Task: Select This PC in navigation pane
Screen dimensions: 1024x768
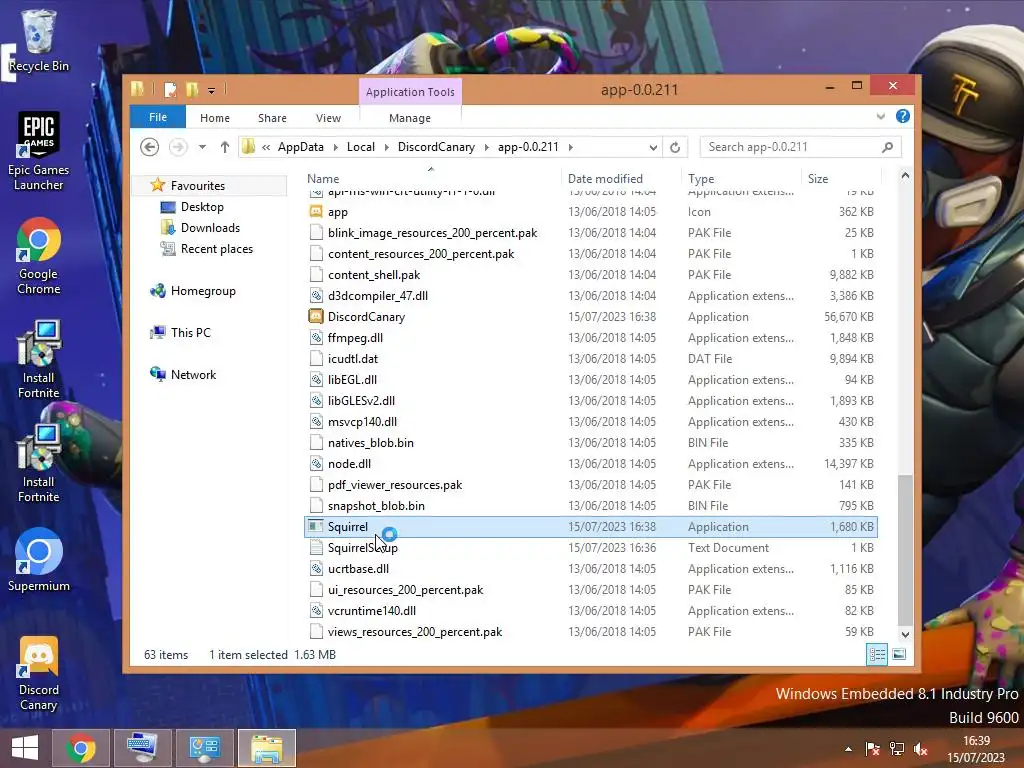Action: tap(180, 332)
